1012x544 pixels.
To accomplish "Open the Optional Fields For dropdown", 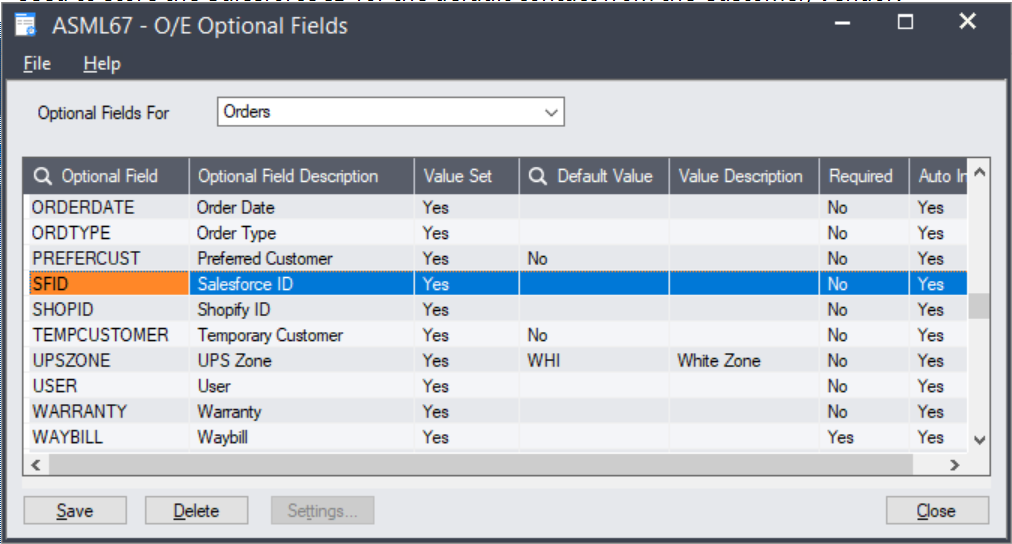I will point(551,113).
